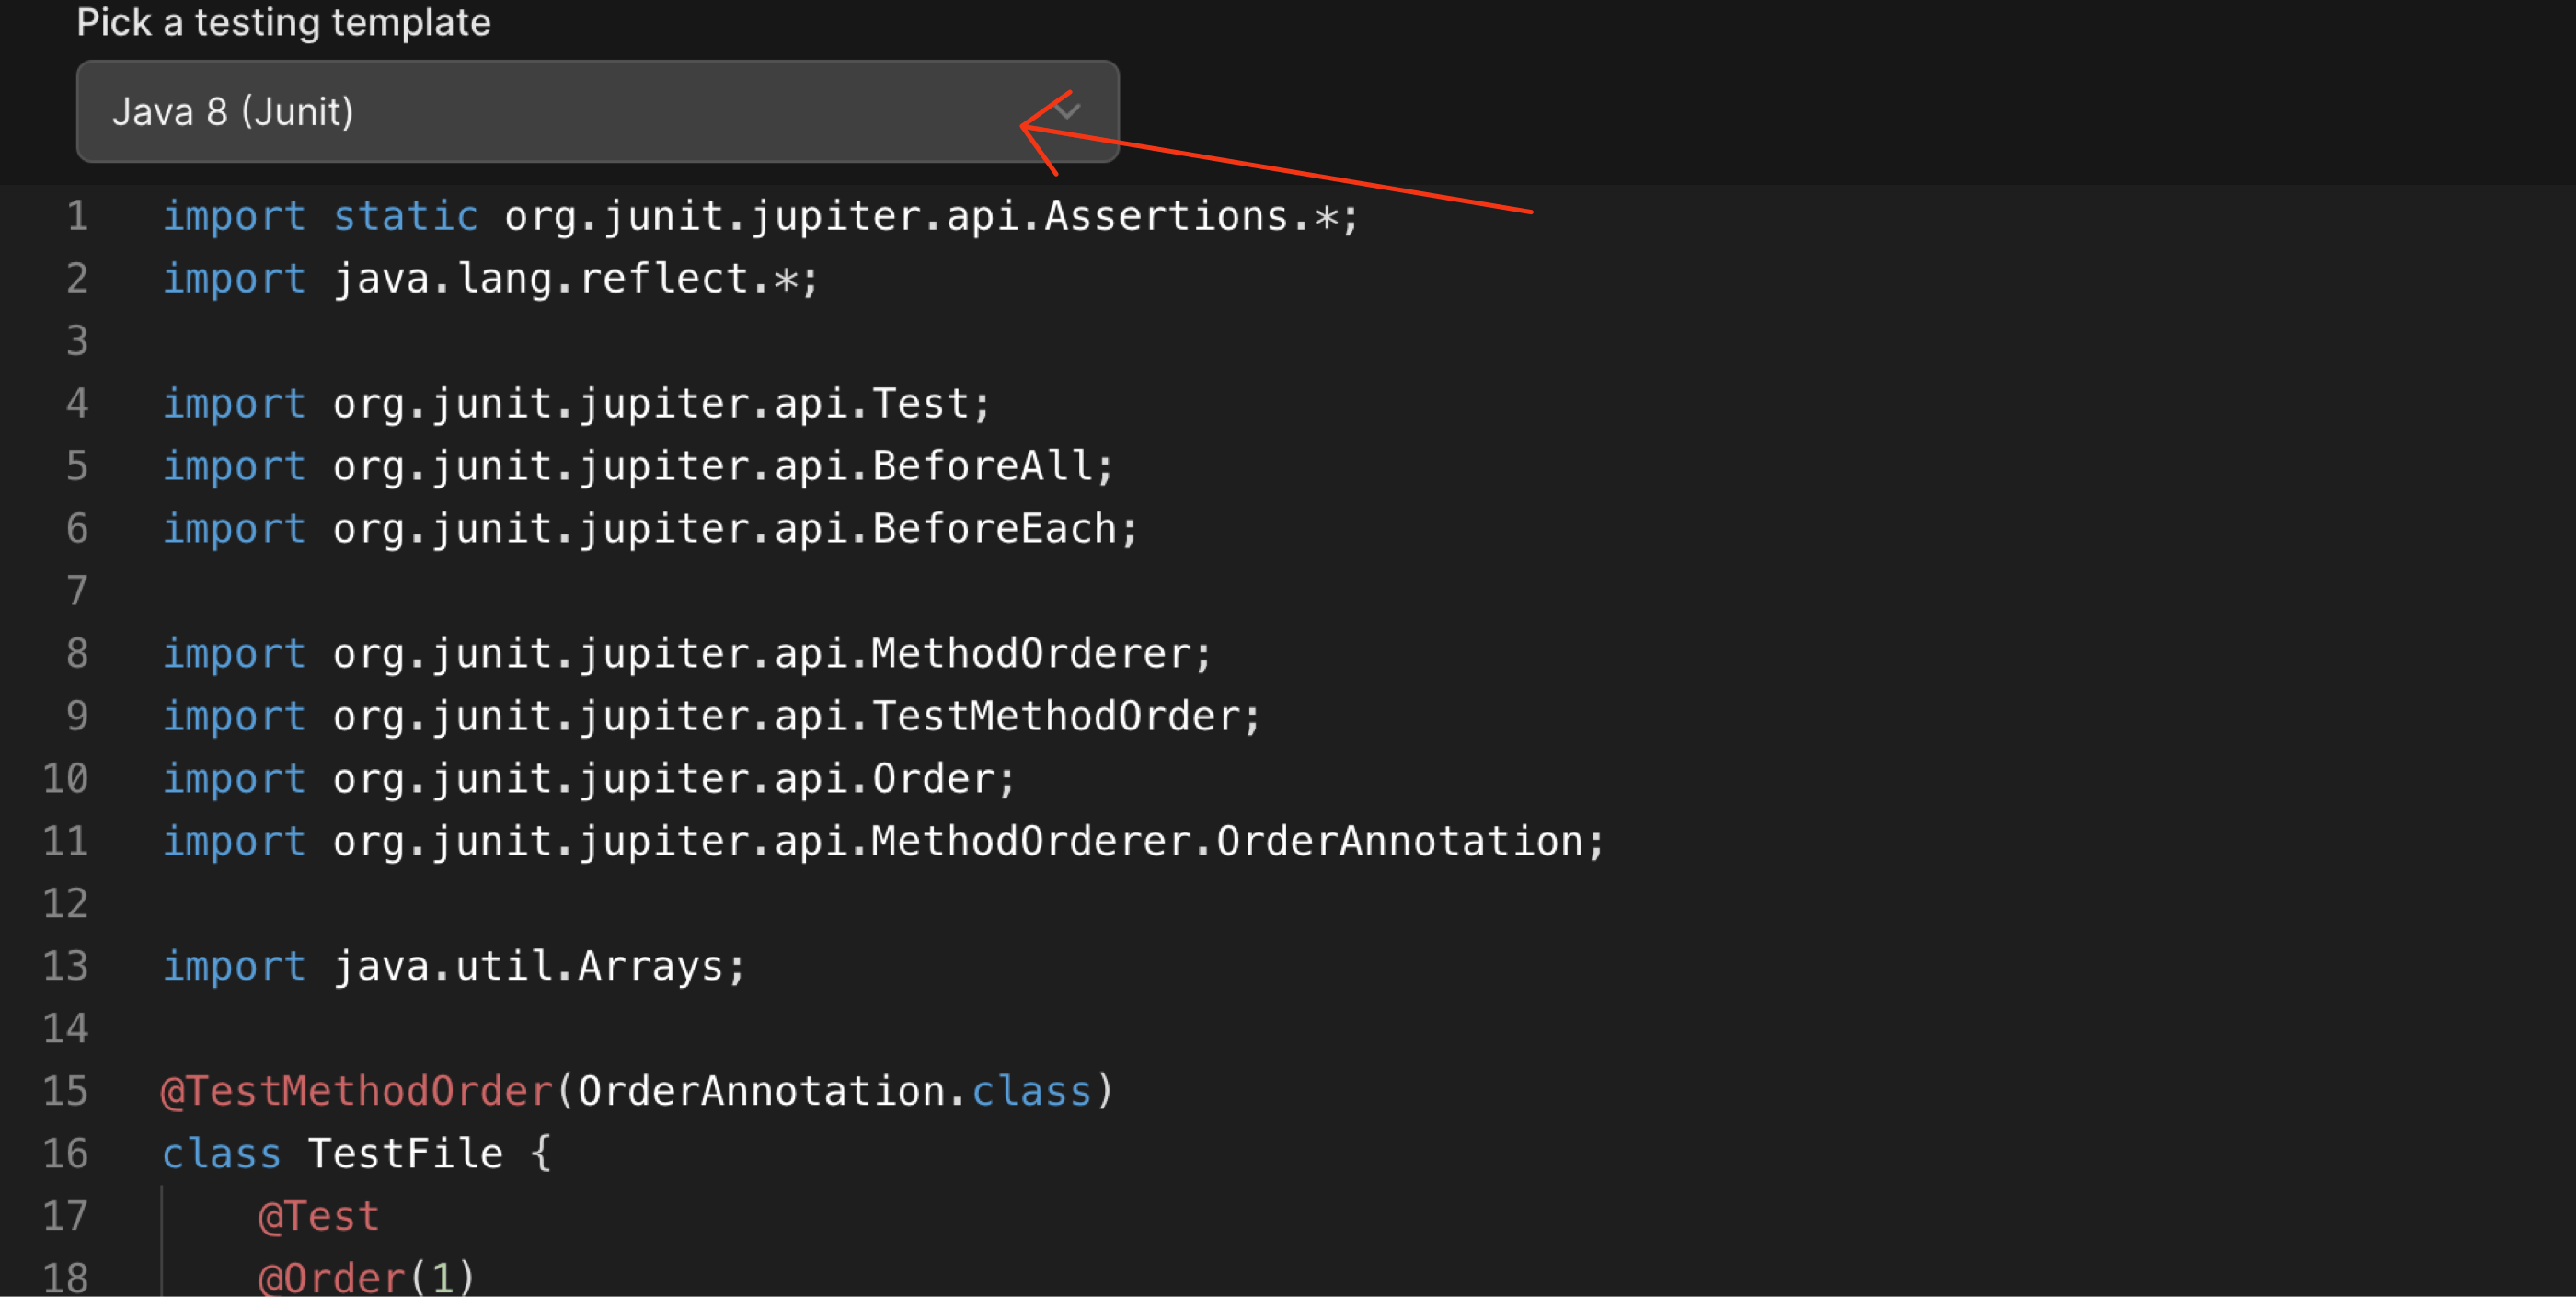Click the BeforeEach import on line 6
This screenshot has height=1297, width=2576.
pos(734,528)
